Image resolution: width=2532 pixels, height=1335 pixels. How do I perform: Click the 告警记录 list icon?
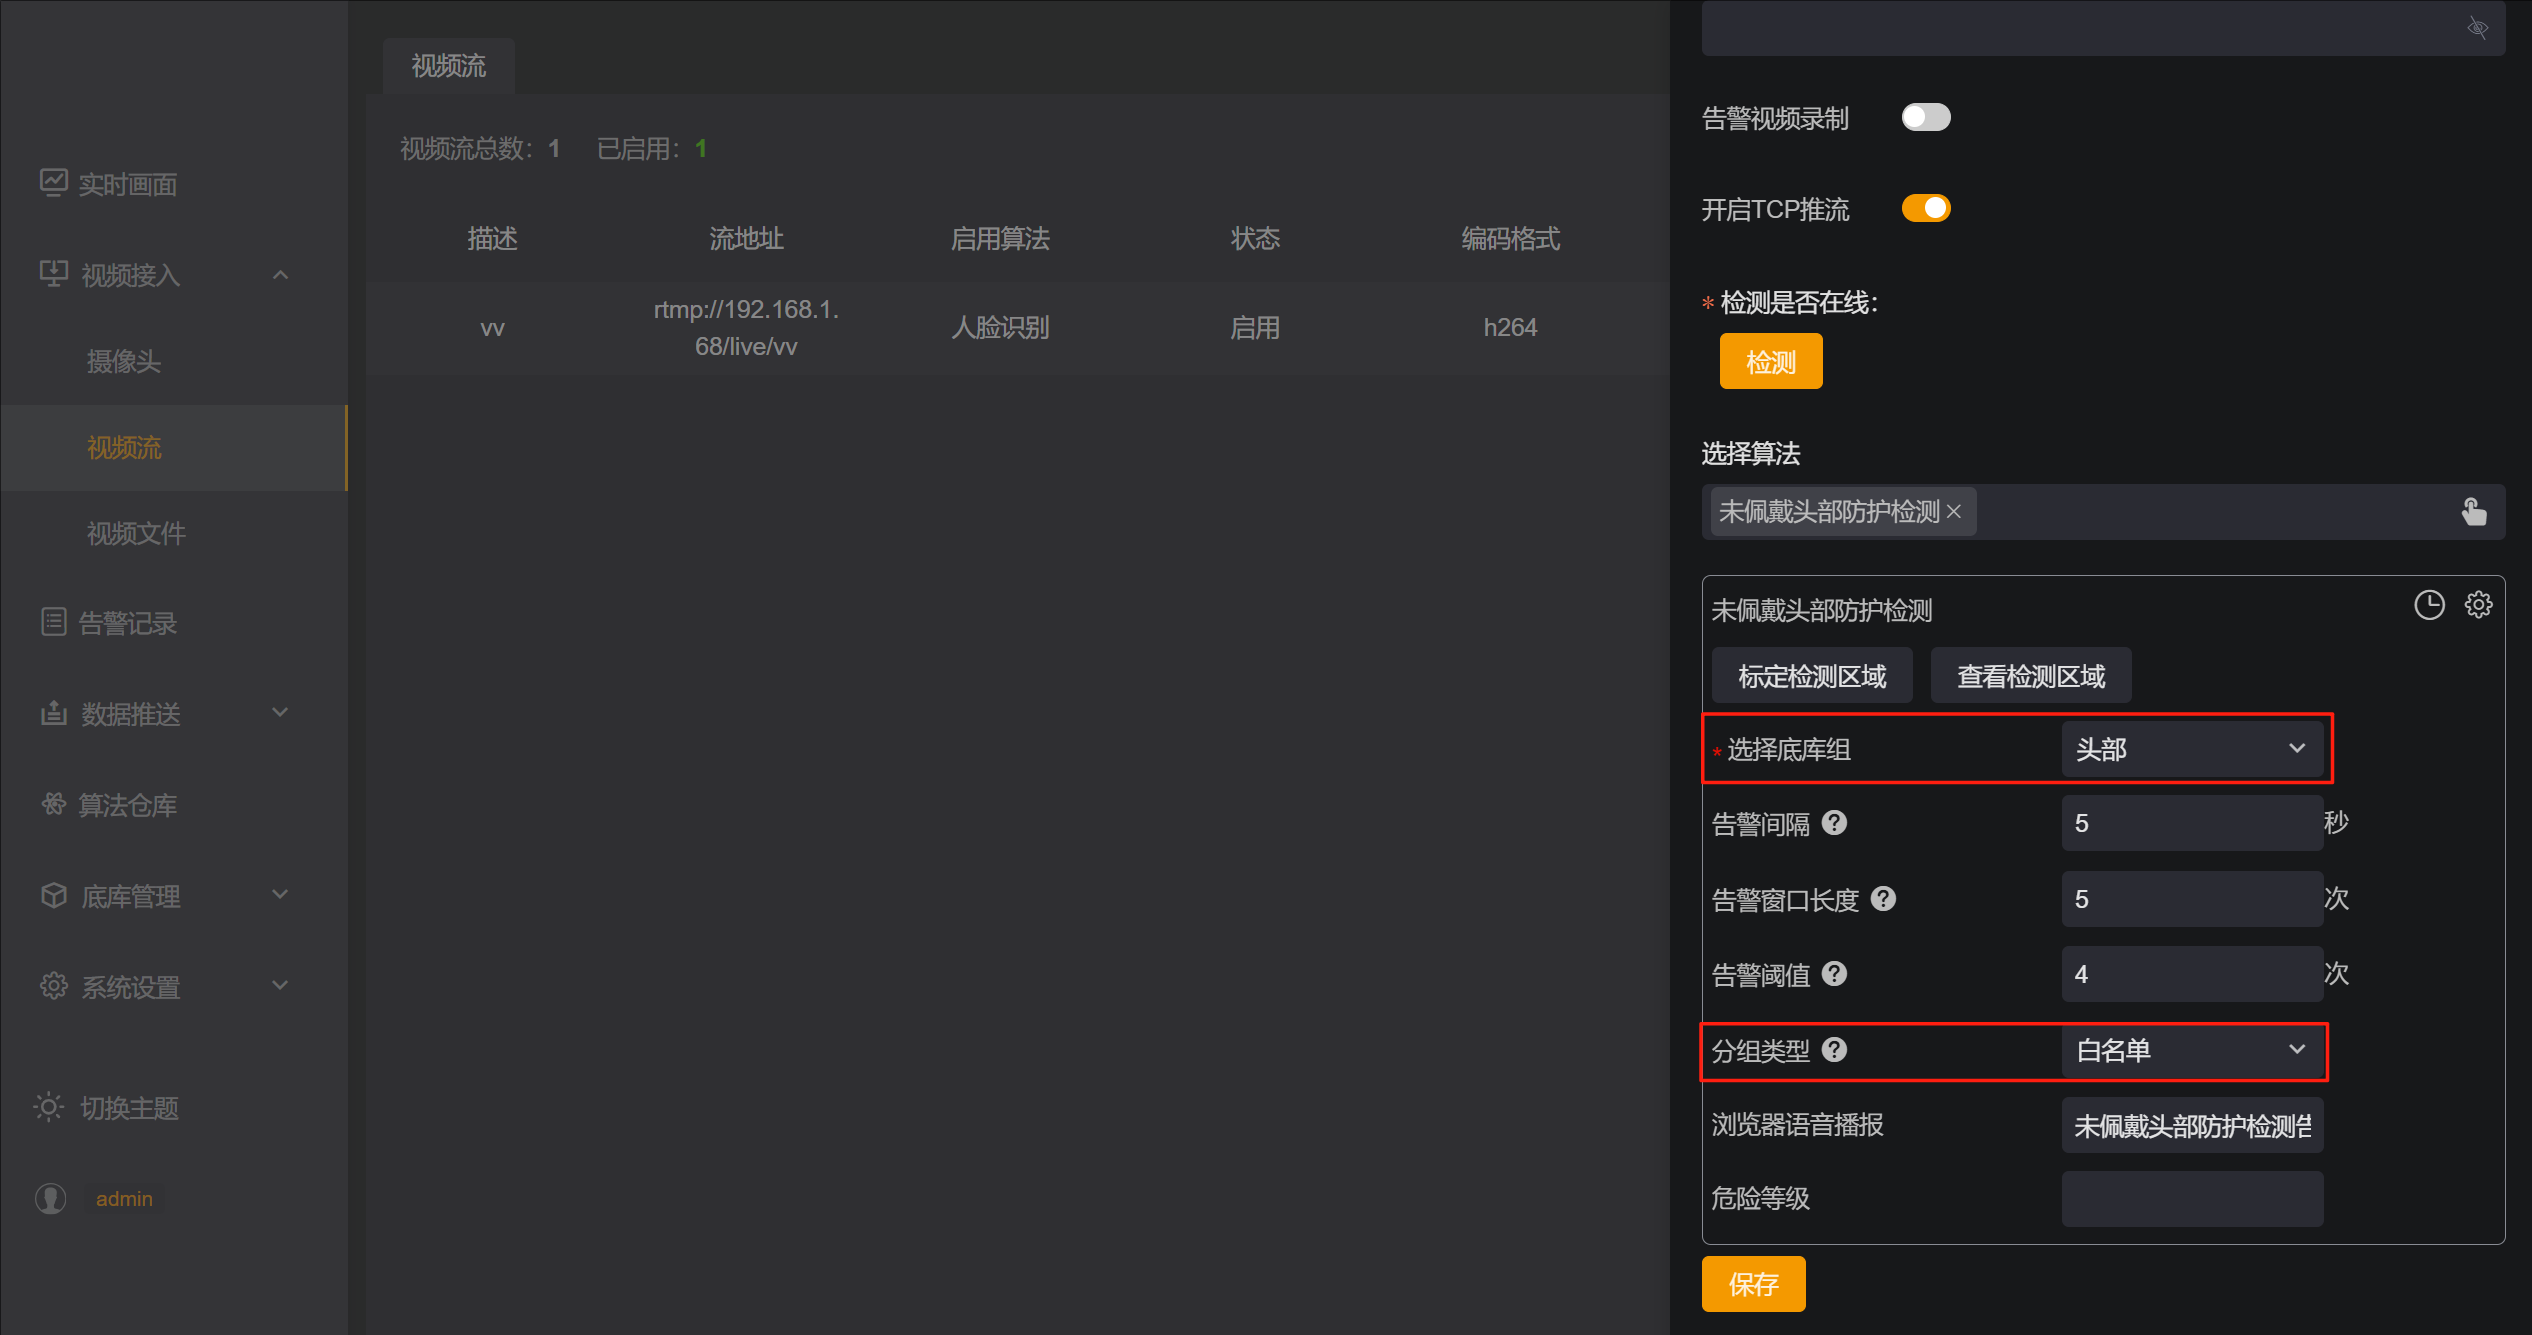click(x=54, y=622)
